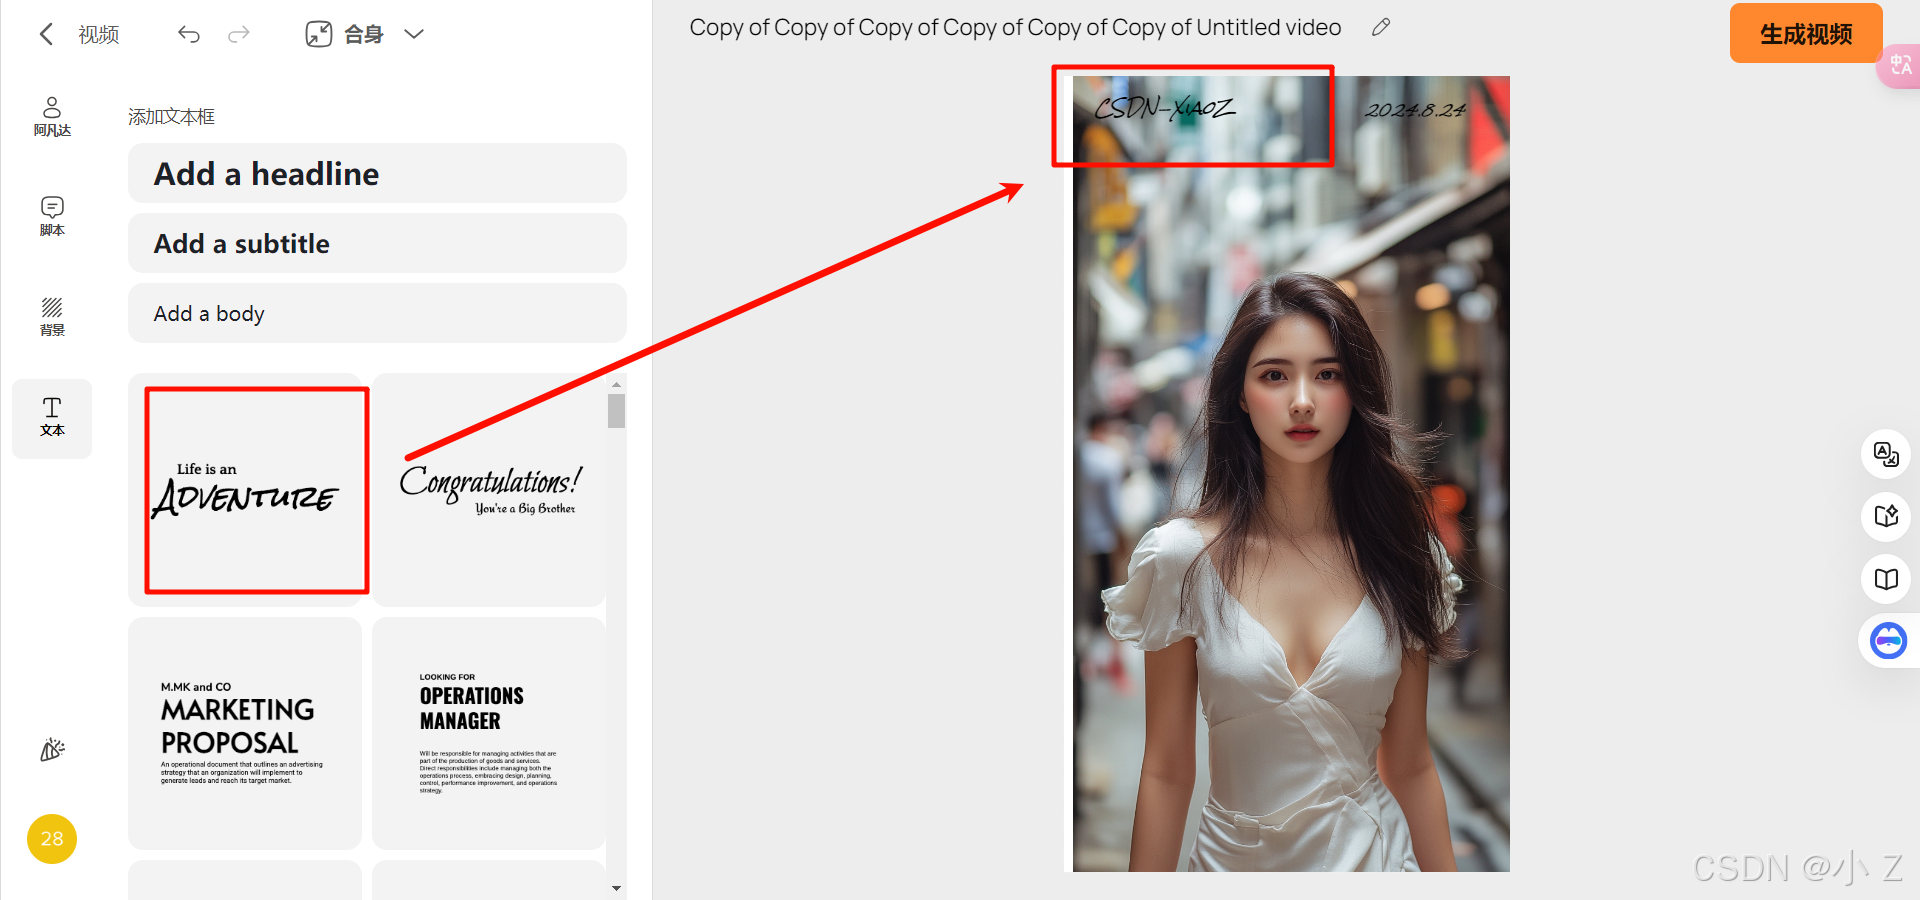Choose the Congratulations text template
Viewport: 1920px width, 900px height.
[489, 490]
